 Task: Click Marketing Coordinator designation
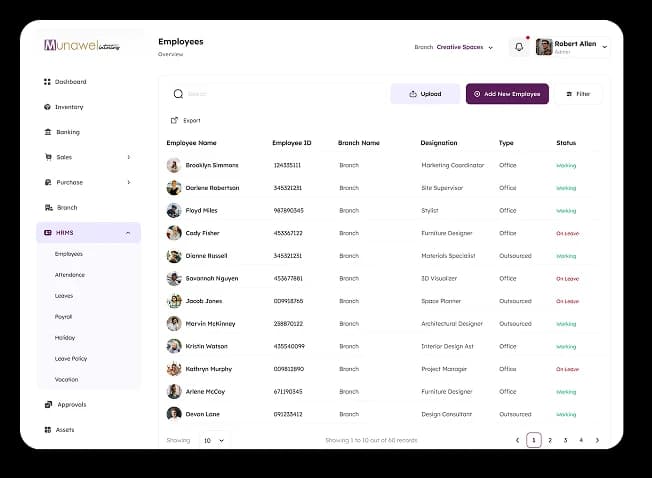coord(453,165)
